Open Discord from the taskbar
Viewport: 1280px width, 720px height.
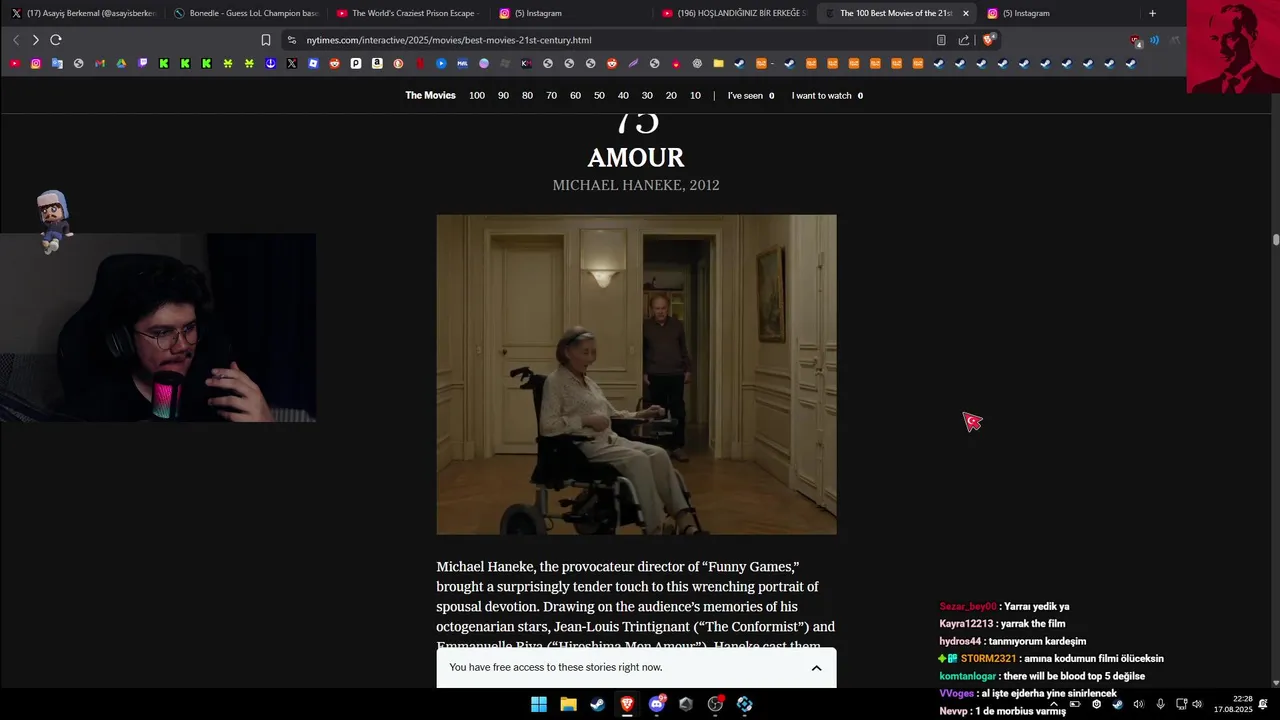pyautogui.click(x=657, y=704)
